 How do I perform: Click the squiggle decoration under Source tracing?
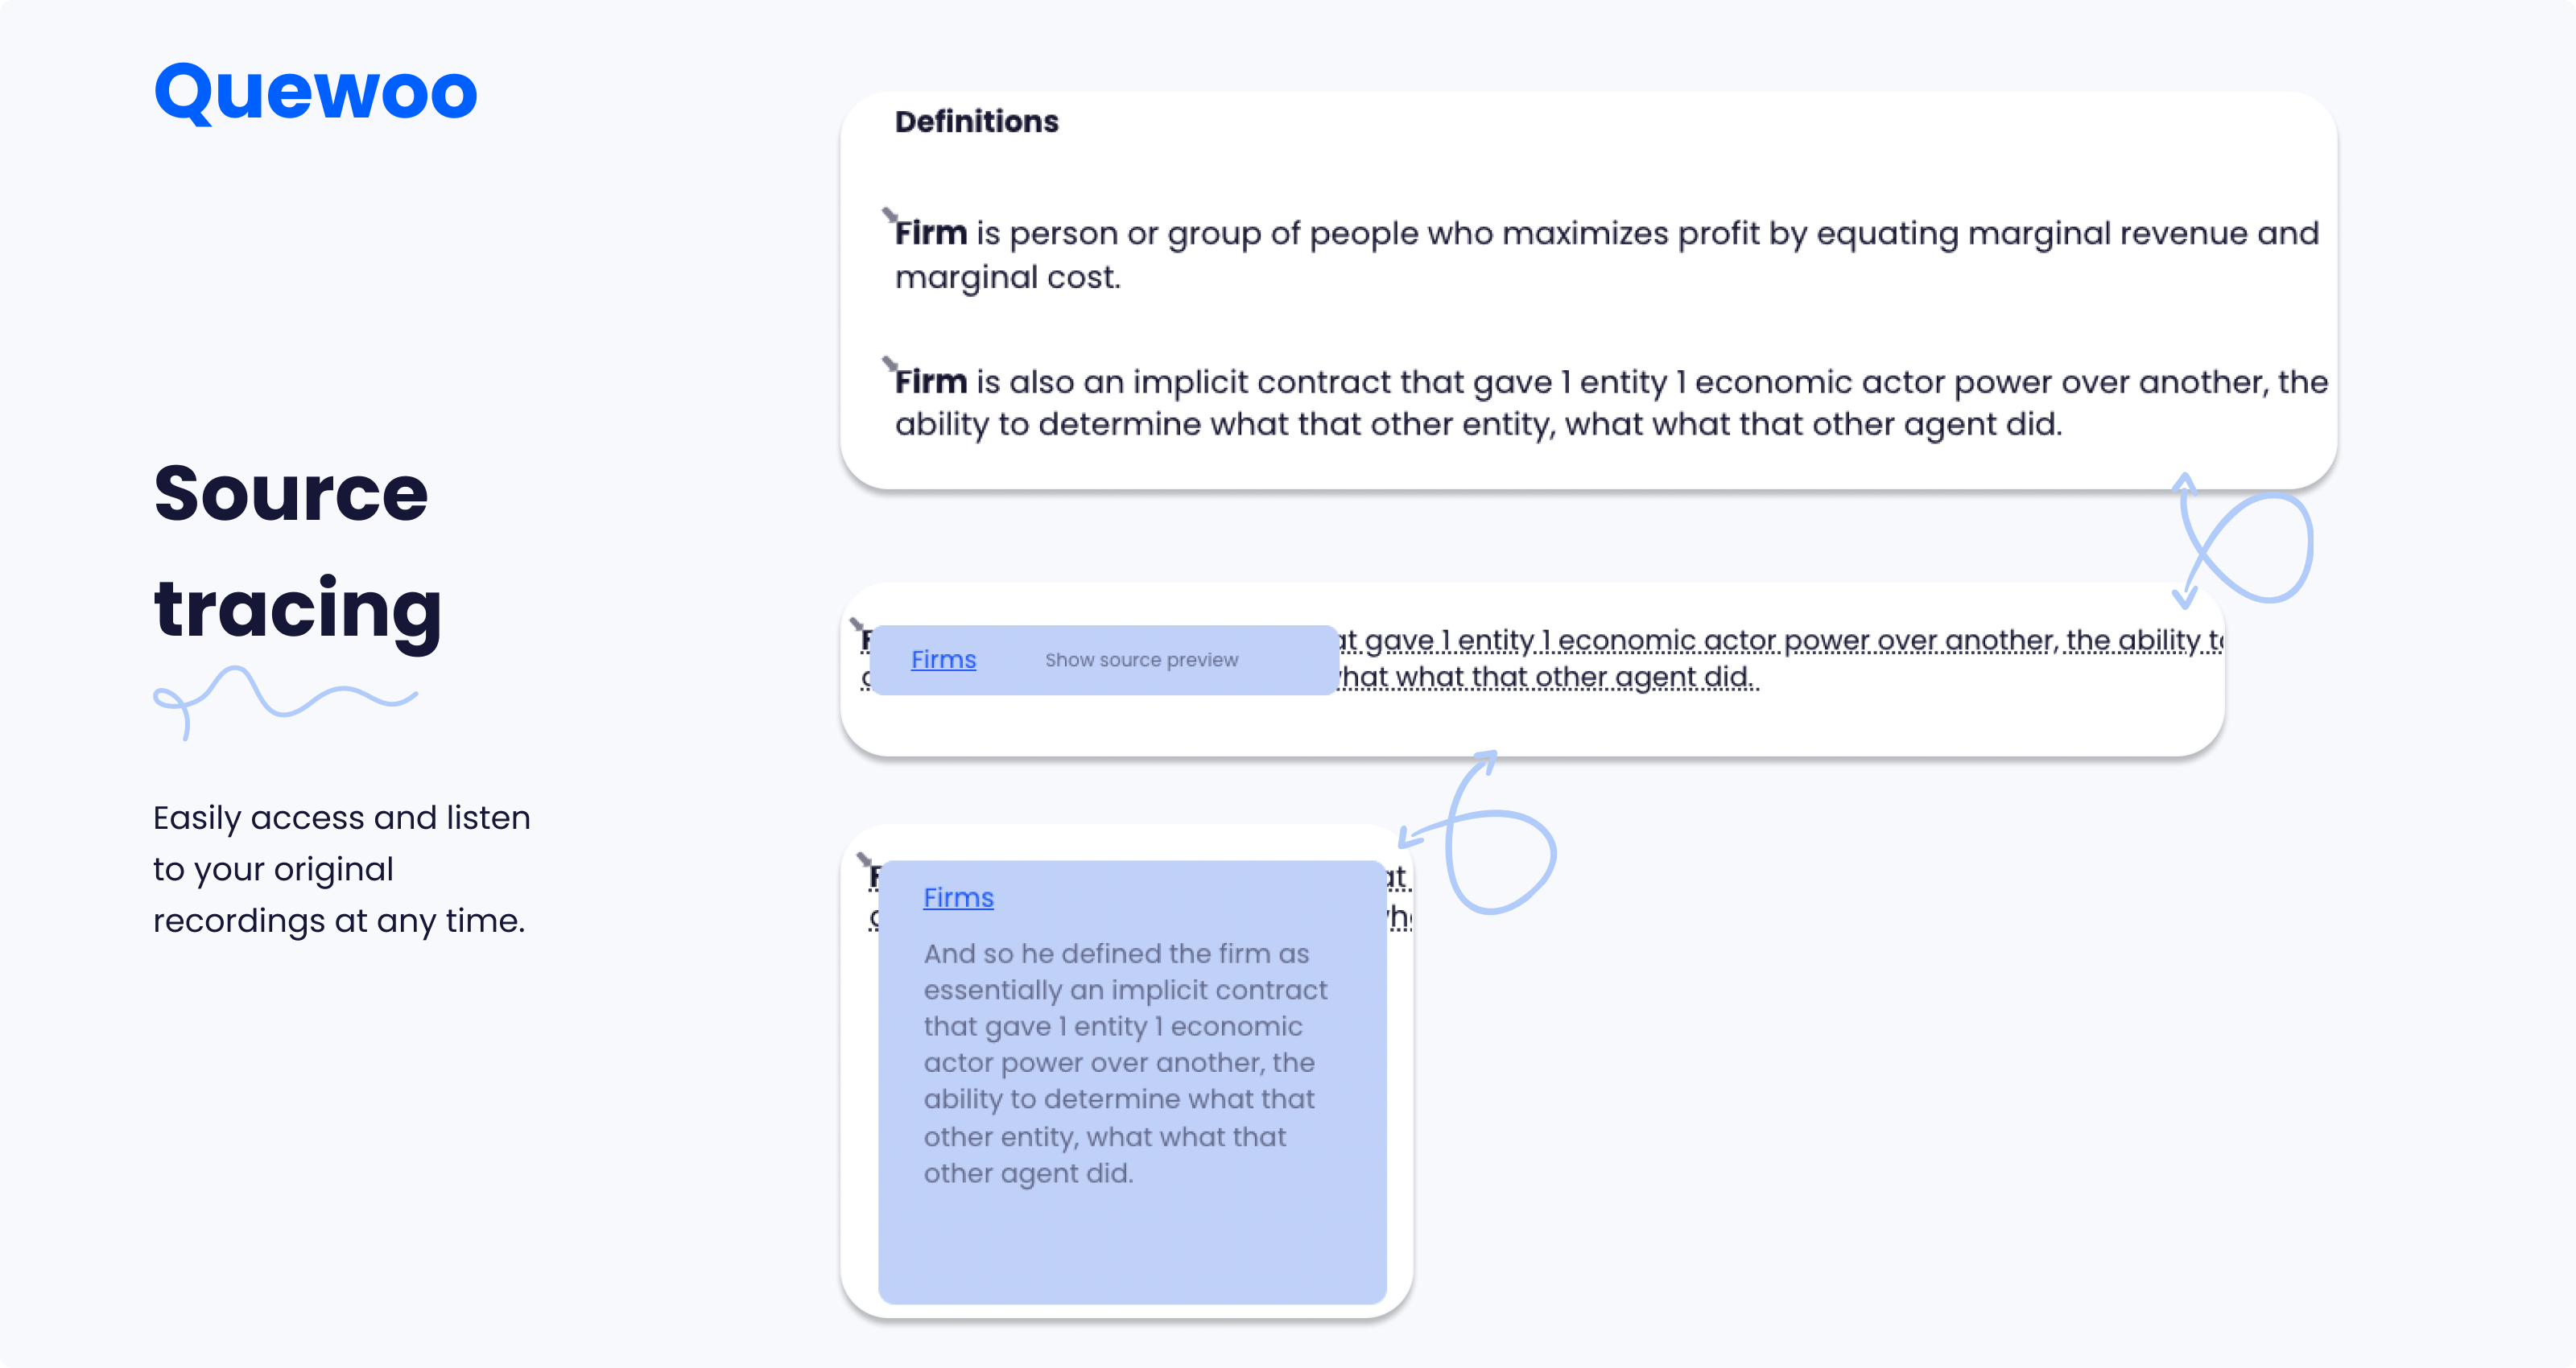[285, 702]
